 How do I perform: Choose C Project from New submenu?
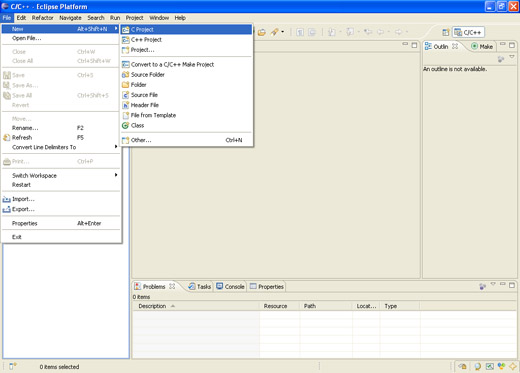pyautogui.click(x=186, y=29)
